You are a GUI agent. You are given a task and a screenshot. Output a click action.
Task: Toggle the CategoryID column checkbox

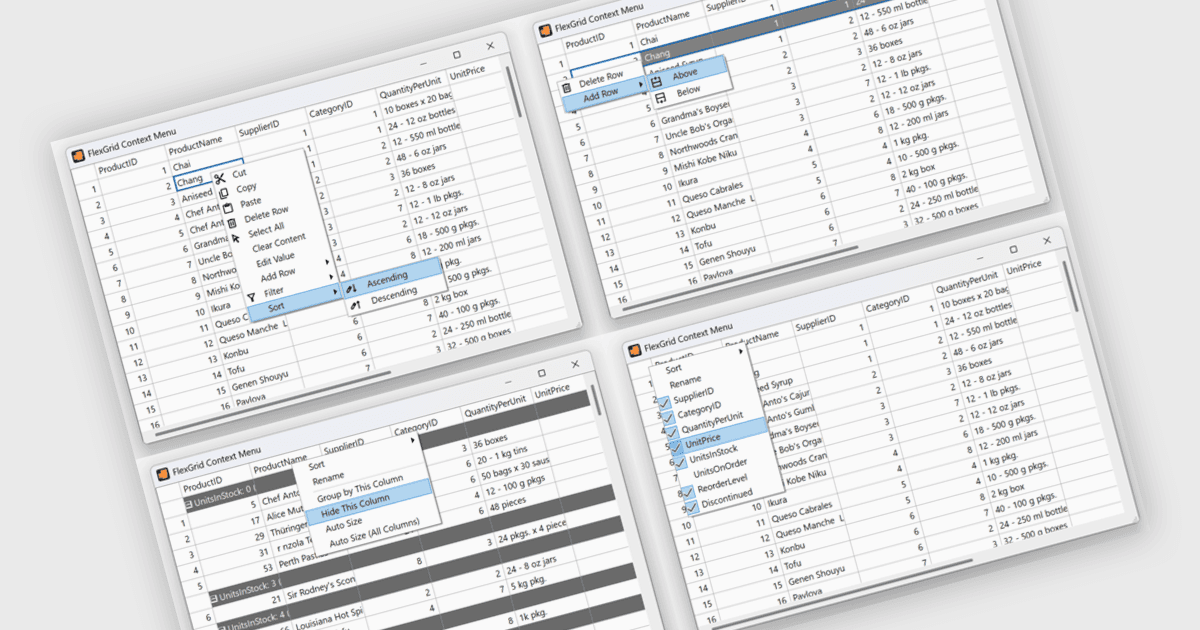click(x=668, y=416)
